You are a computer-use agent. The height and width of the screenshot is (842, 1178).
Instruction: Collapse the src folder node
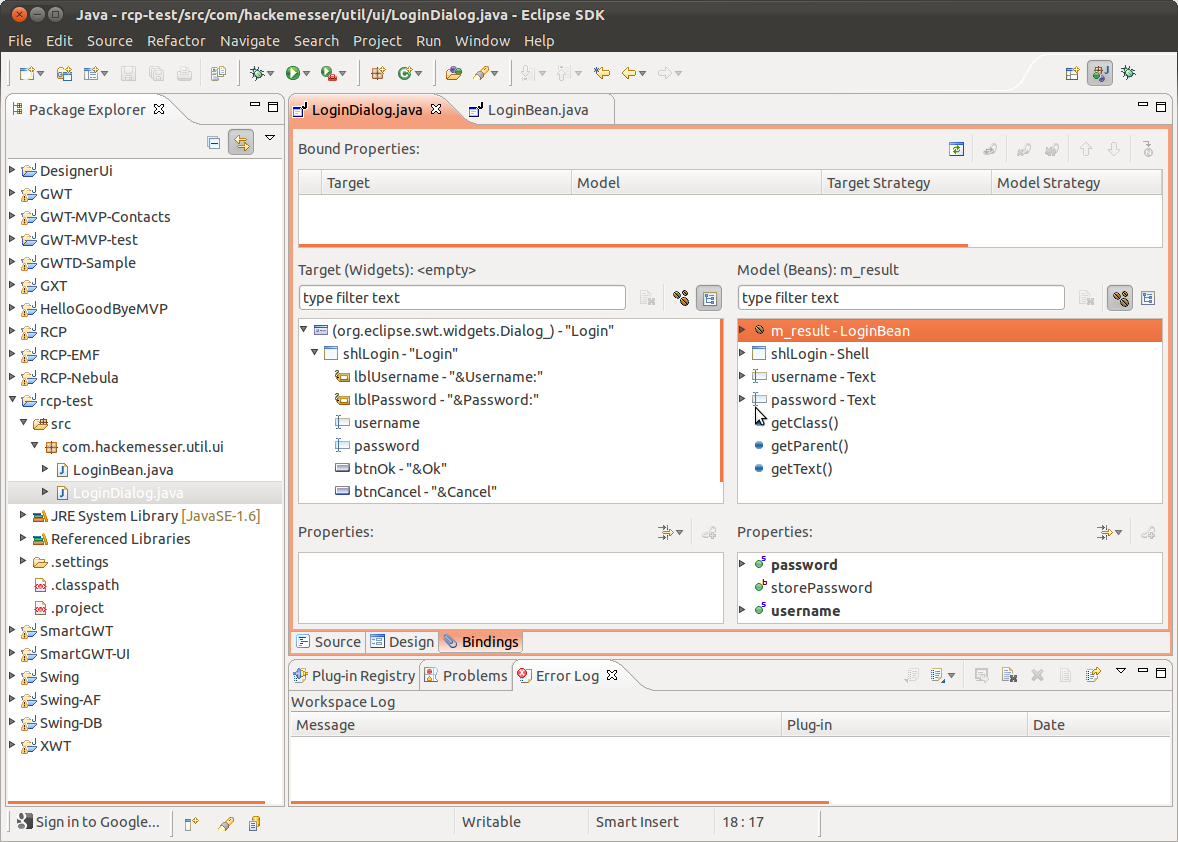(x=23, y=423)
